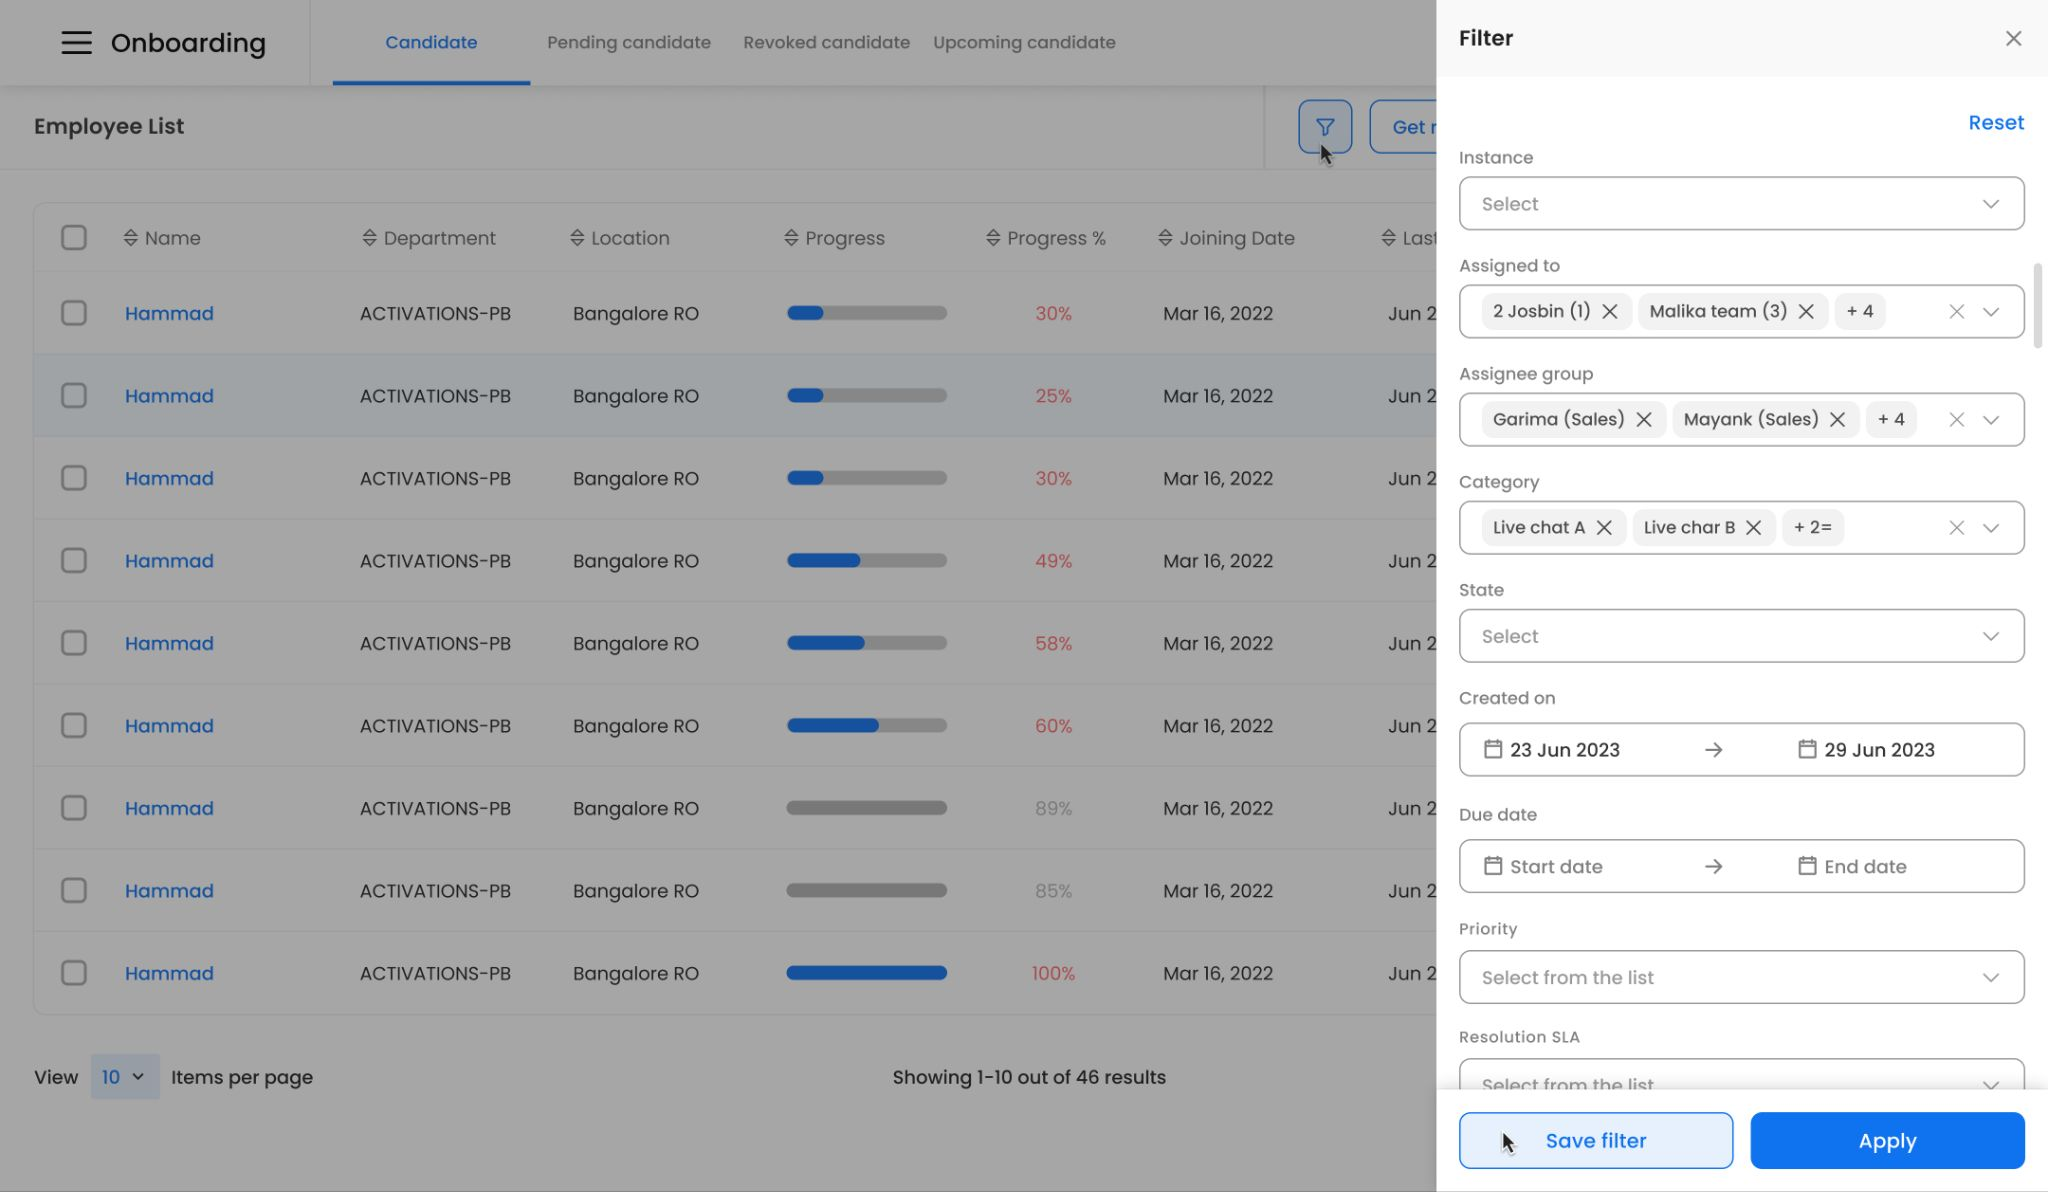Open the hamburger menu next to Onboarding
The width and height of the screenshot is (2048, 1192).
tap(76, 42)
